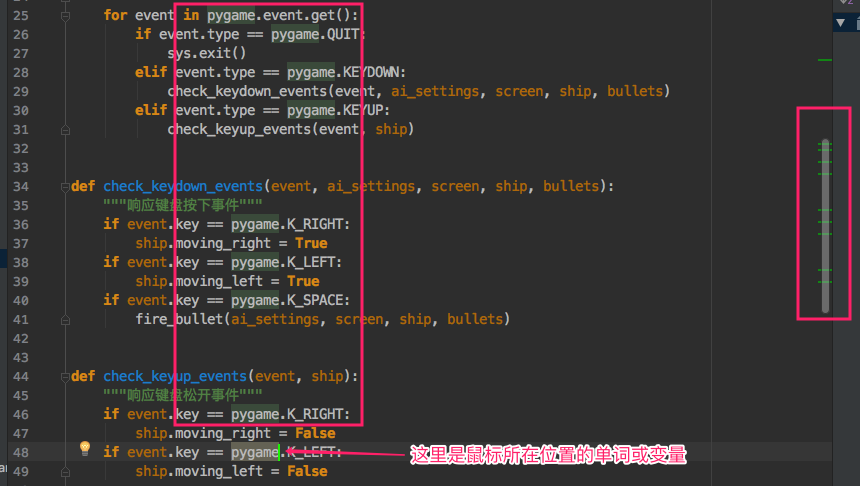This screenshot has width=860, height=486.
Task: Toggle fold end marker at line 41
Action: pos(65,320)
